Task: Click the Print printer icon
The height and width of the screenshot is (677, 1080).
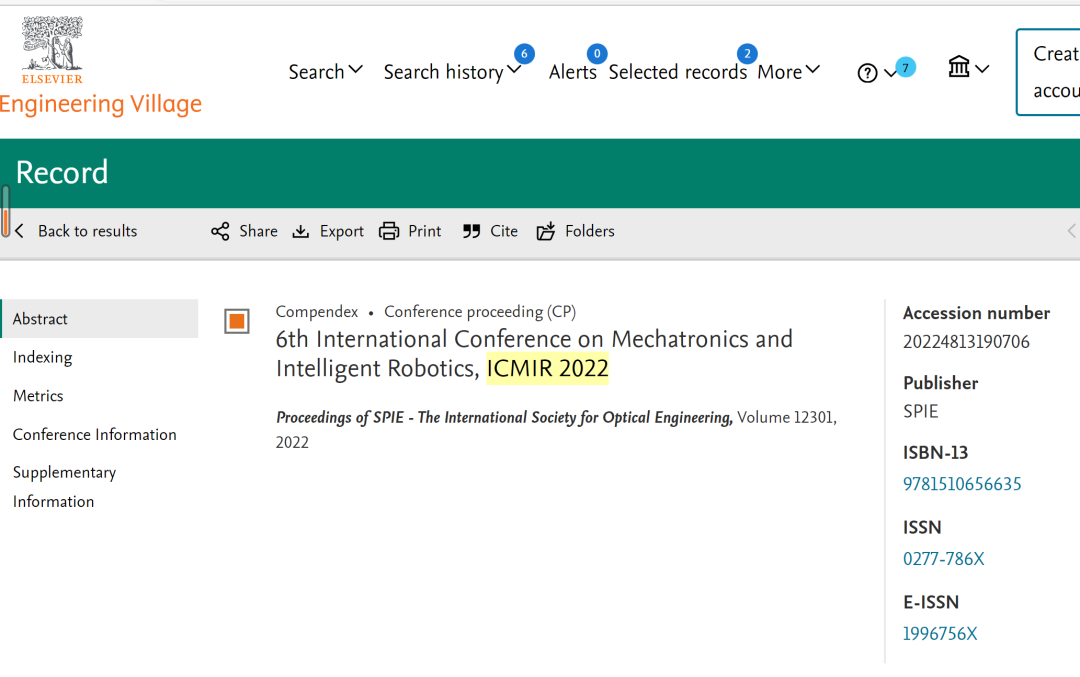Action: click(x=389, y=231)
